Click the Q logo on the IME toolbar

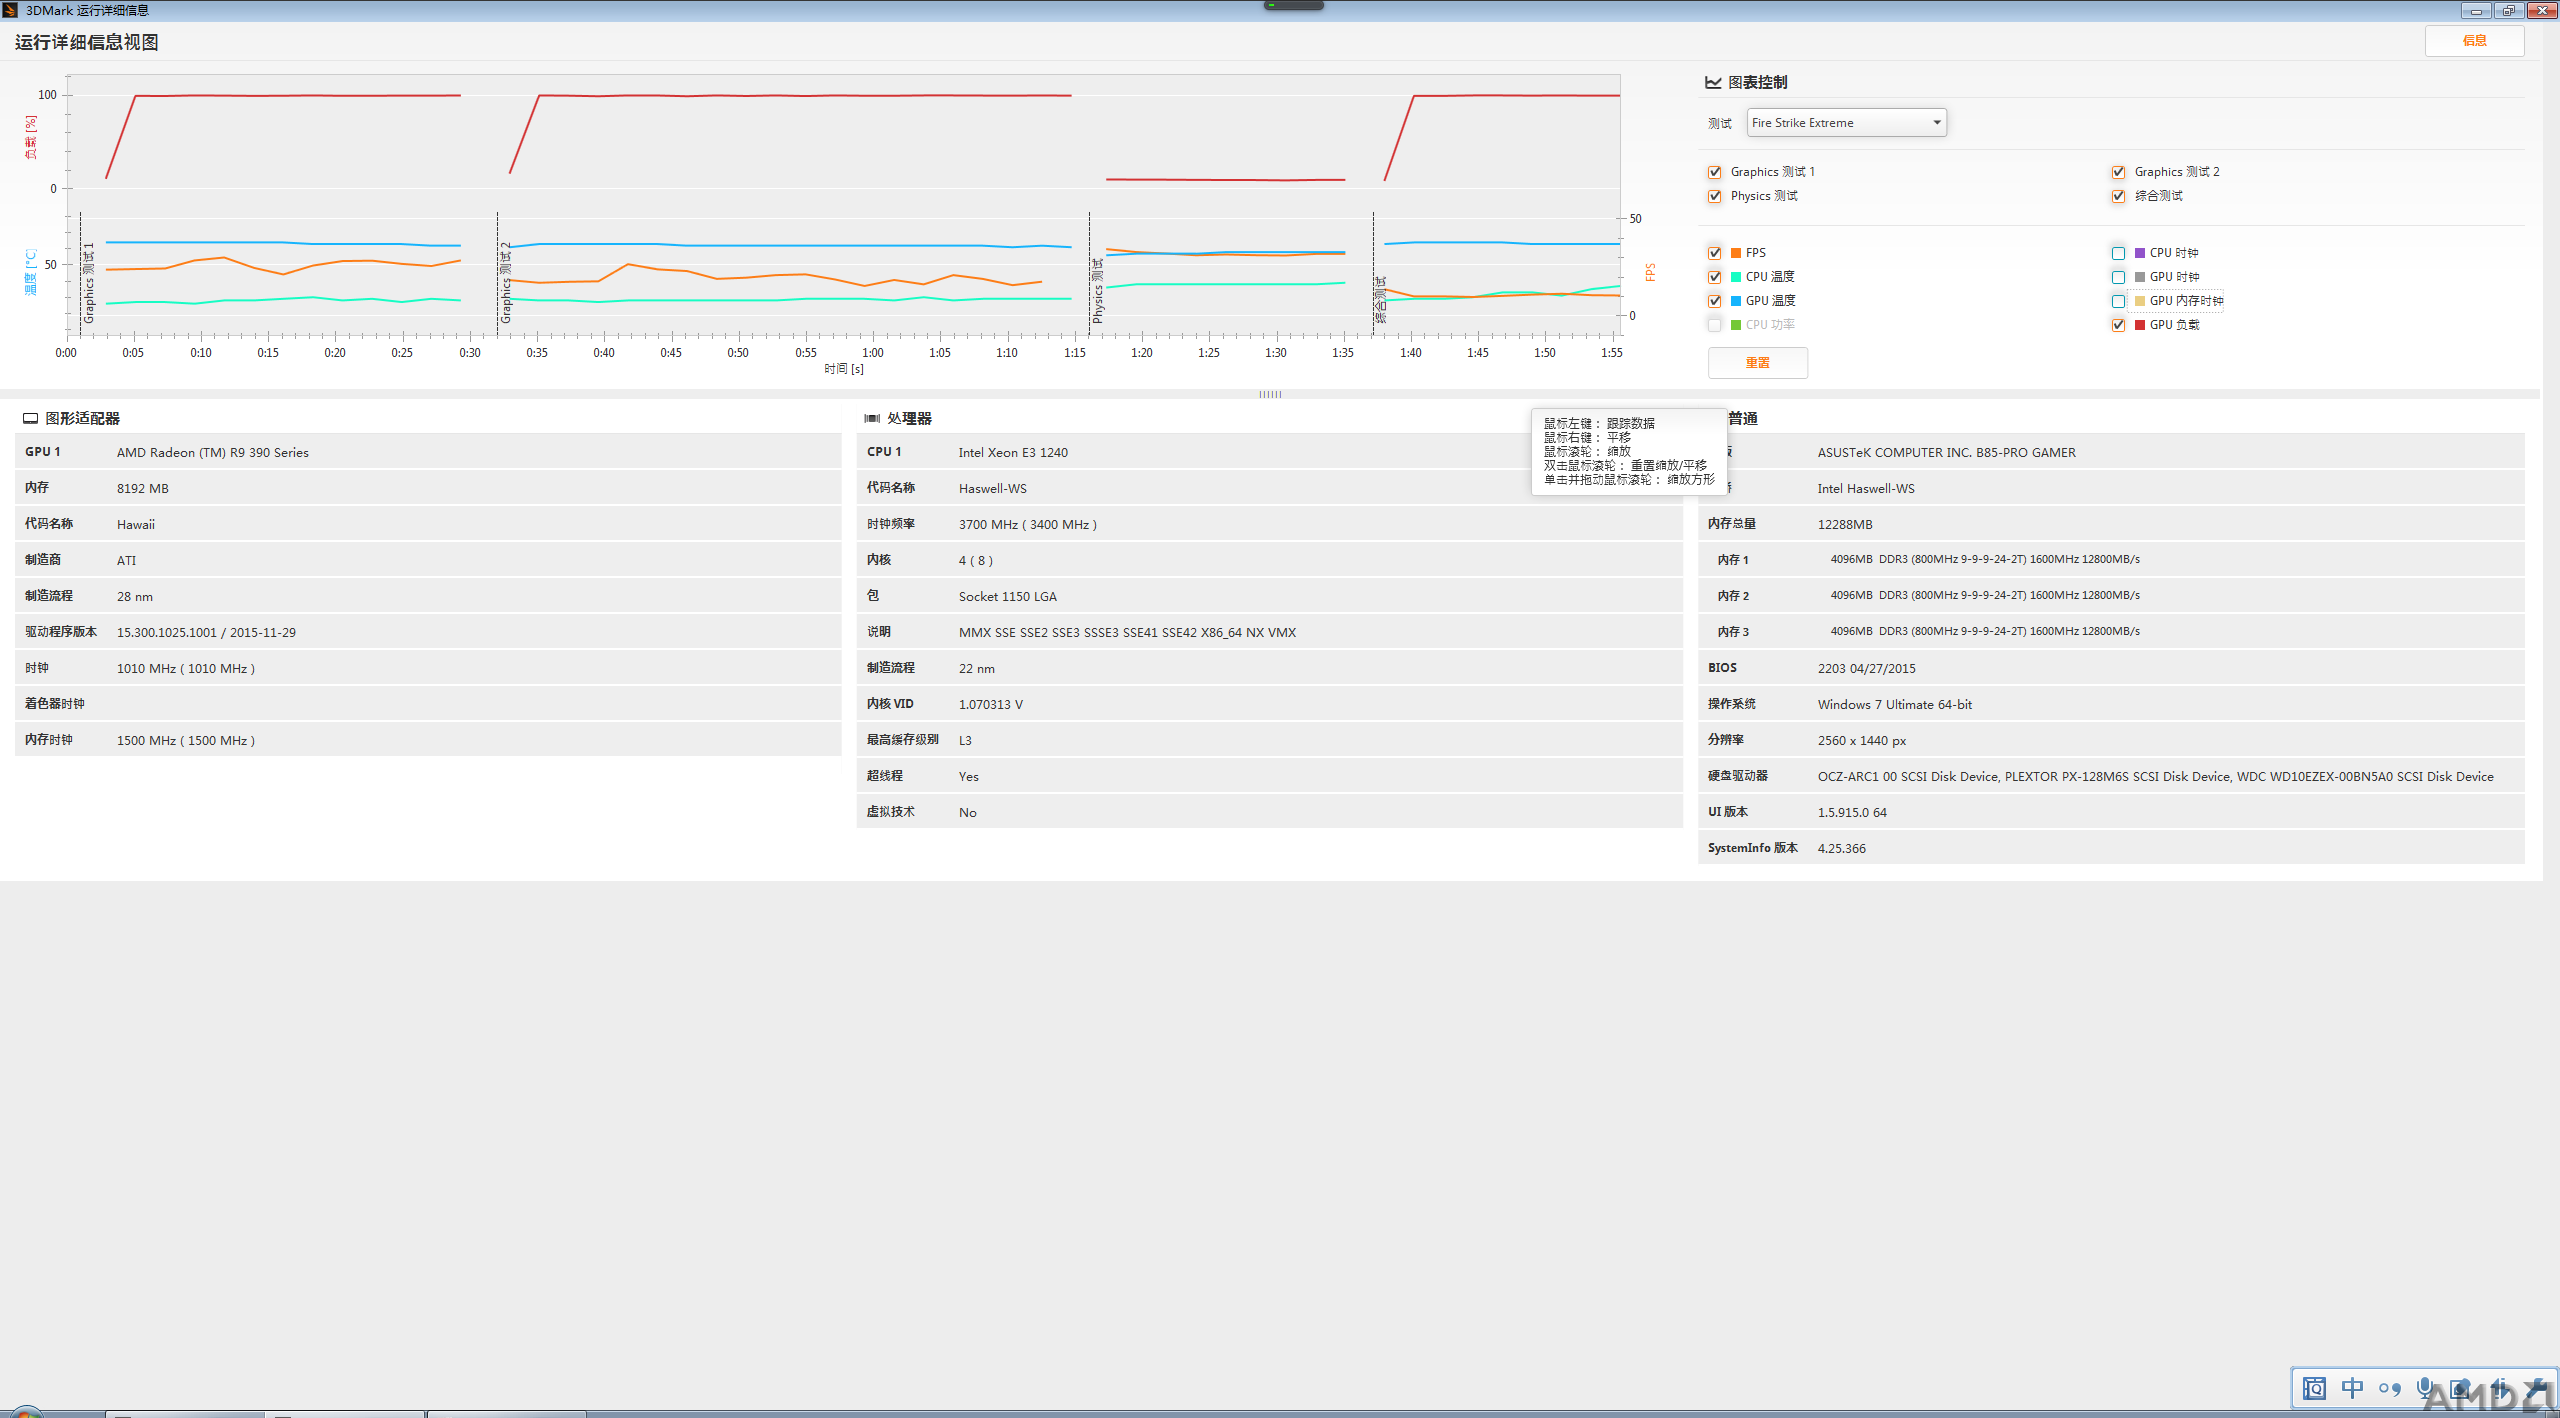tap(2314, 1388)
